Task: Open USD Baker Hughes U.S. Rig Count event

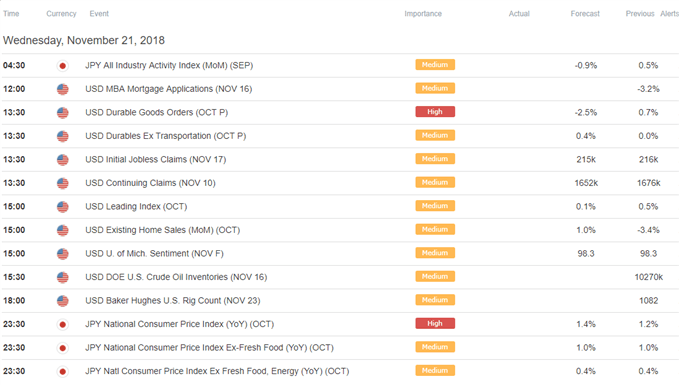Action: coord(172,301)
